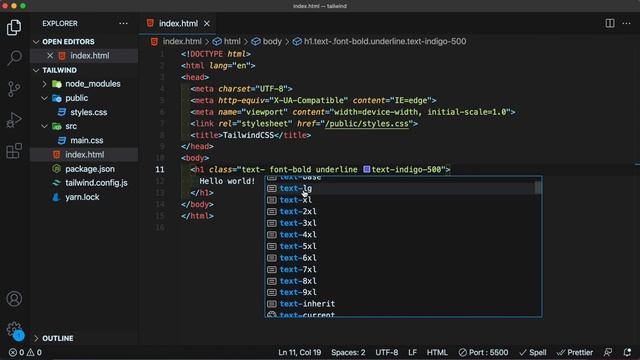The height and width of the screenshot is (360, 640).
Task: Click the body breadcrumb item
Action: pyautogui.click(x=272, y=41)
